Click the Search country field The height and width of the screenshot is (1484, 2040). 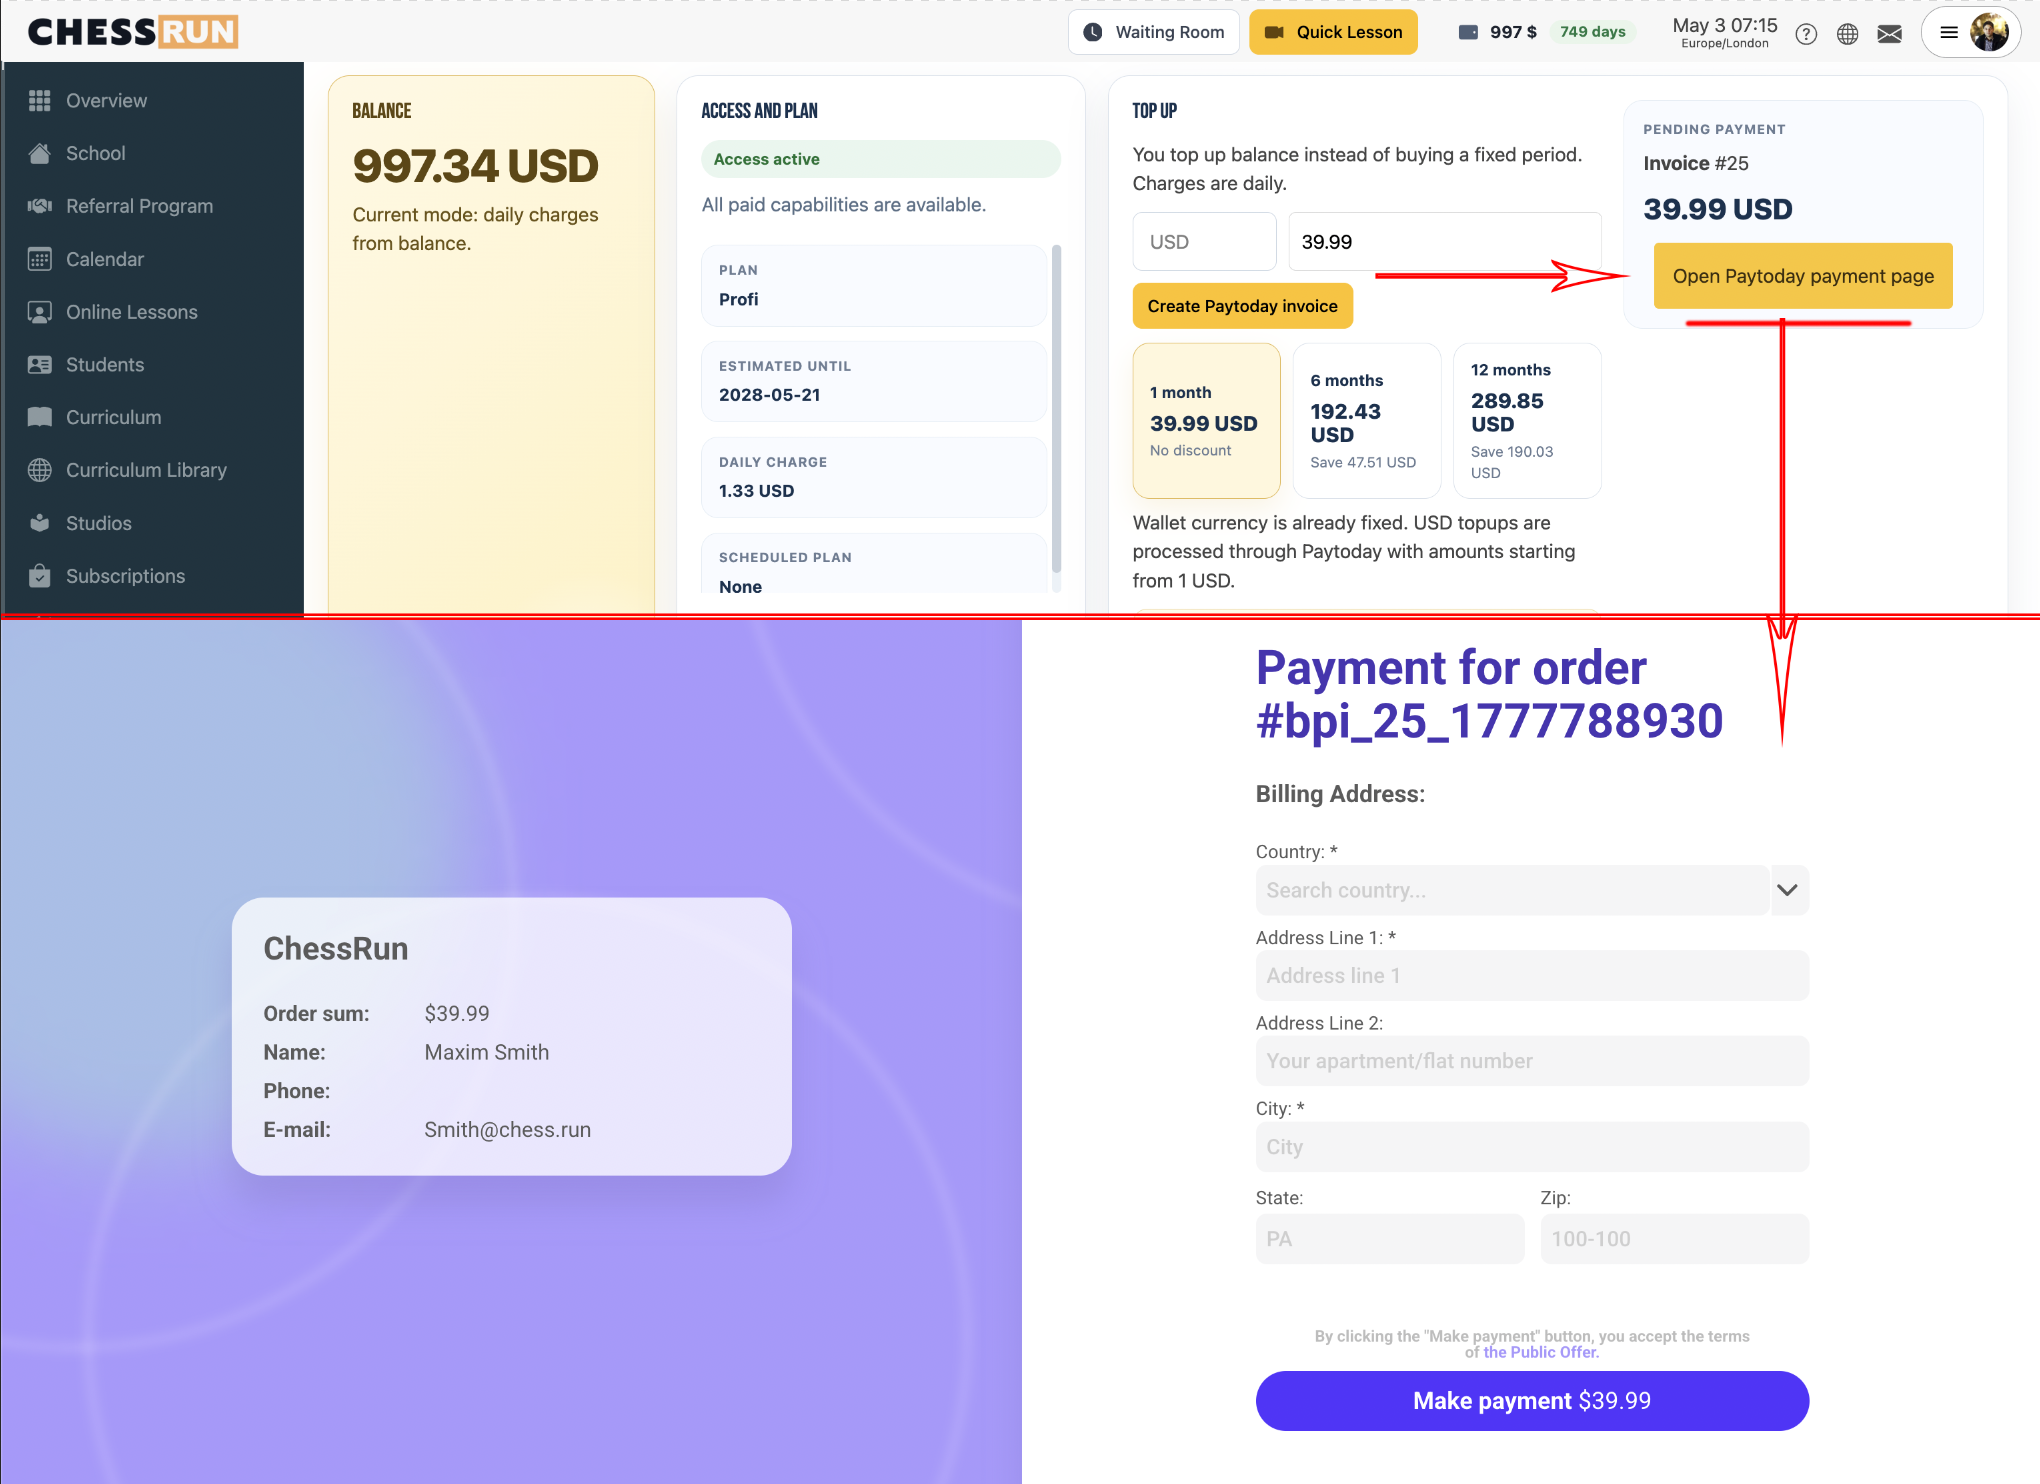[1512, 890]
